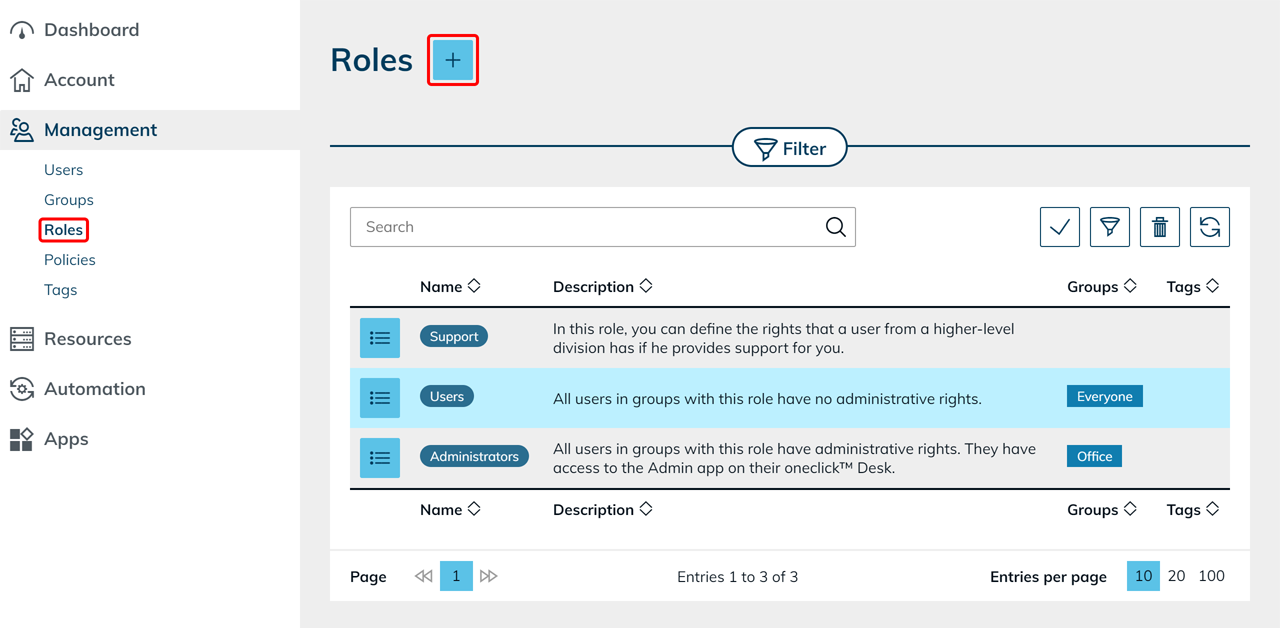
Task: Click the Users role description text
Action: 768,399
